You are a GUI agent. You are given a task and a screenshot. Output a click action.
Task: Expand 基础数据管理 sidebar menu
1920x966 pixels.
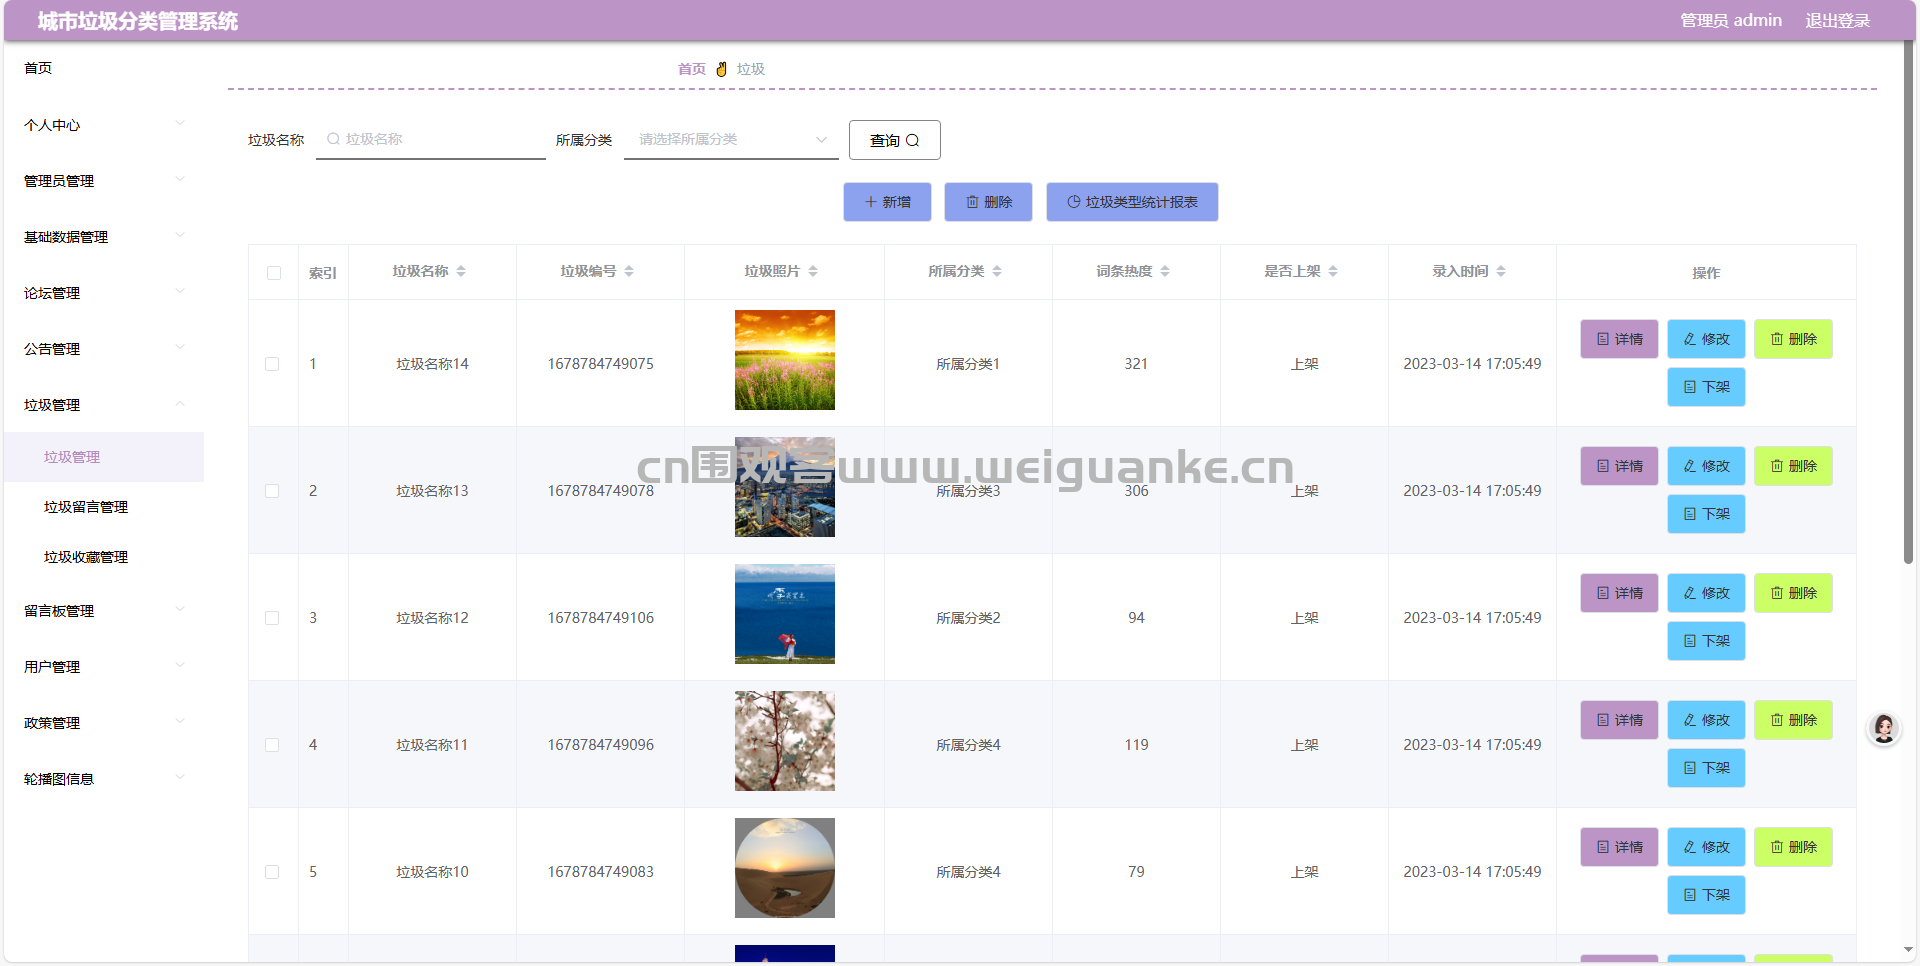tap(104, 237)
